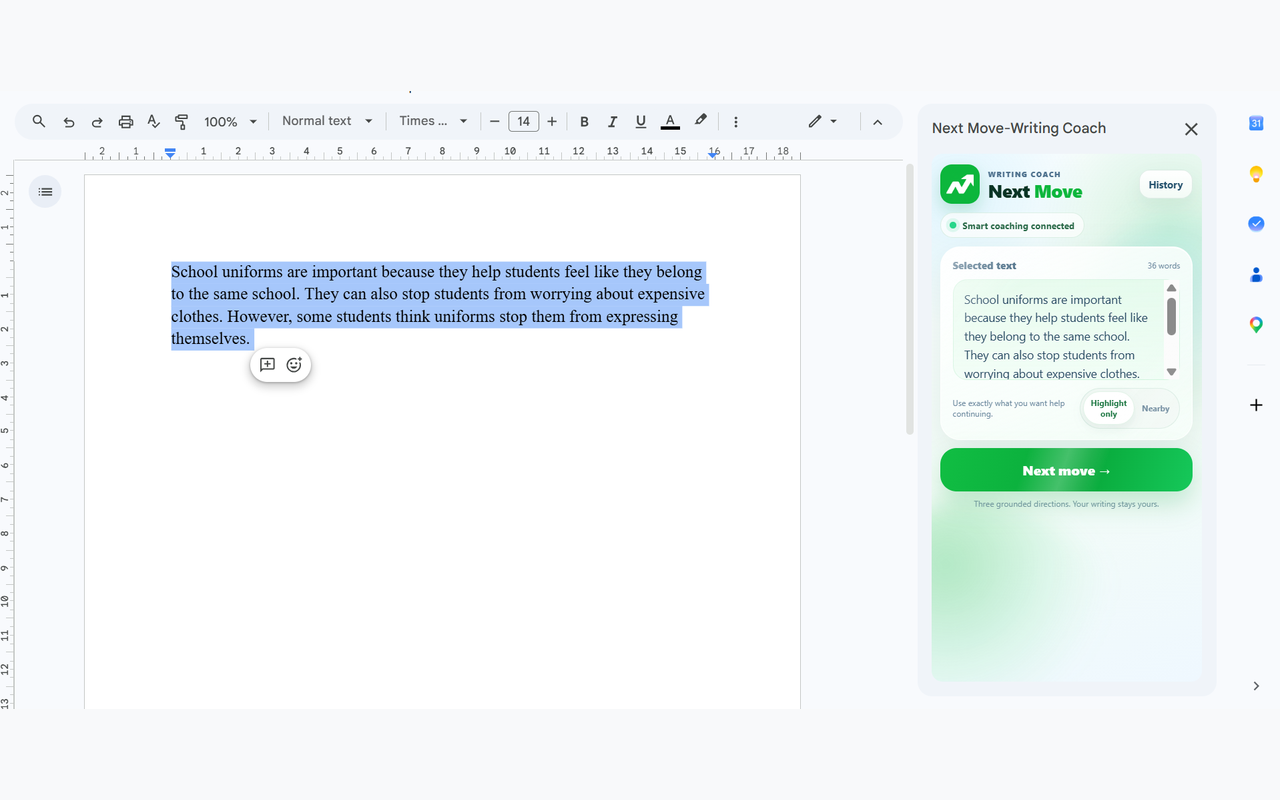Open the text color picker

click(670, 122)
